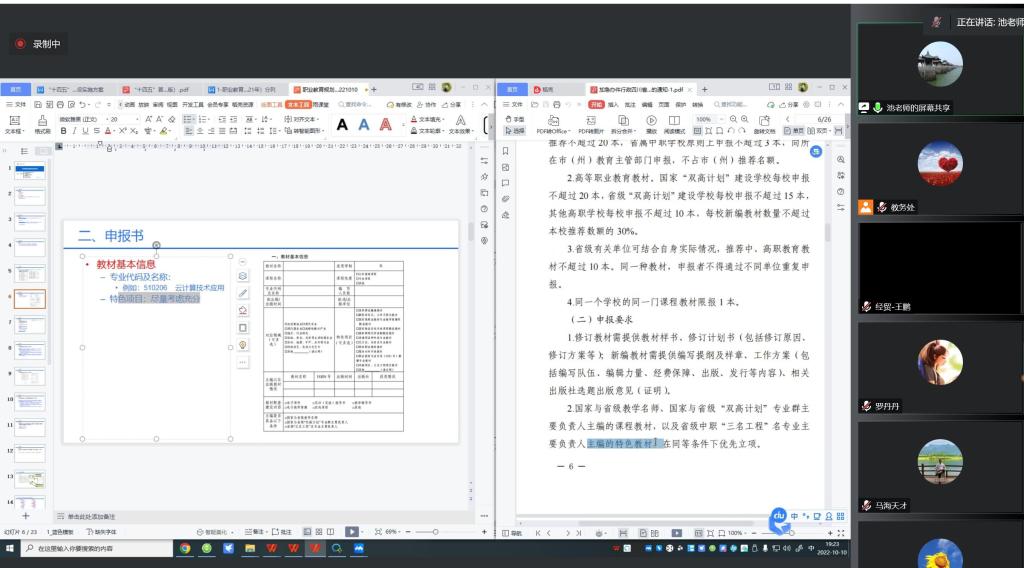Open File Explorer from taskbar
Viewport: 1024px width, 568px height.
click(x=249, y=548)
